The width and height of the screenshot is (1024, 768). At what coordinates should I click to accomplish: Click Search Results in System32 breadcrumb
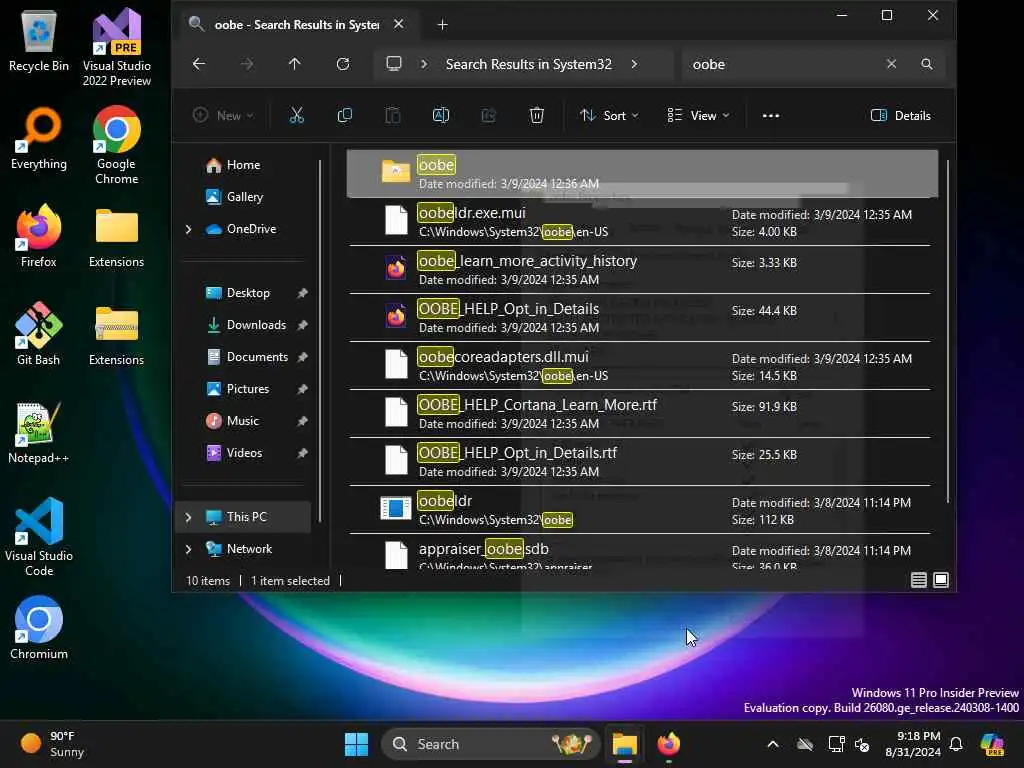(x=528, y=64)
